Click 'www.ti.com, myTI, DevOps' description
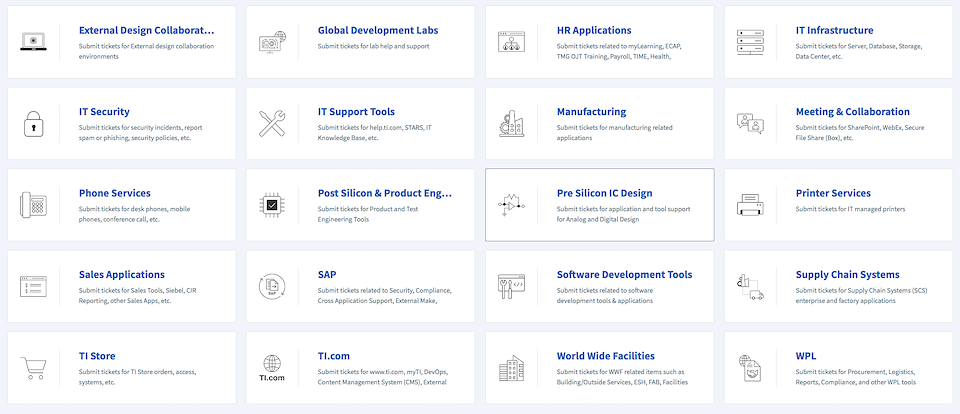 382,377
